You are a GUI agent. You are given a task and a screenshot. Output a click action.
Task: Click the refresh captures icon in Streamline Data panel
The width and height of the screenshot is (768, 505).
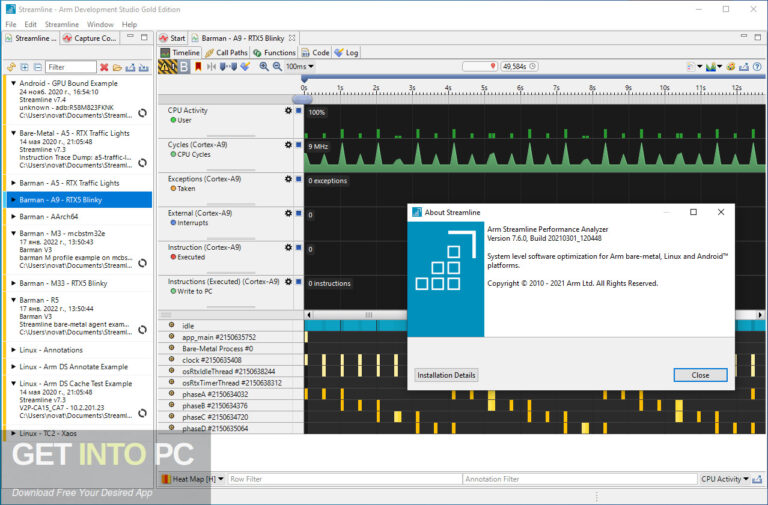pos(11,67)
